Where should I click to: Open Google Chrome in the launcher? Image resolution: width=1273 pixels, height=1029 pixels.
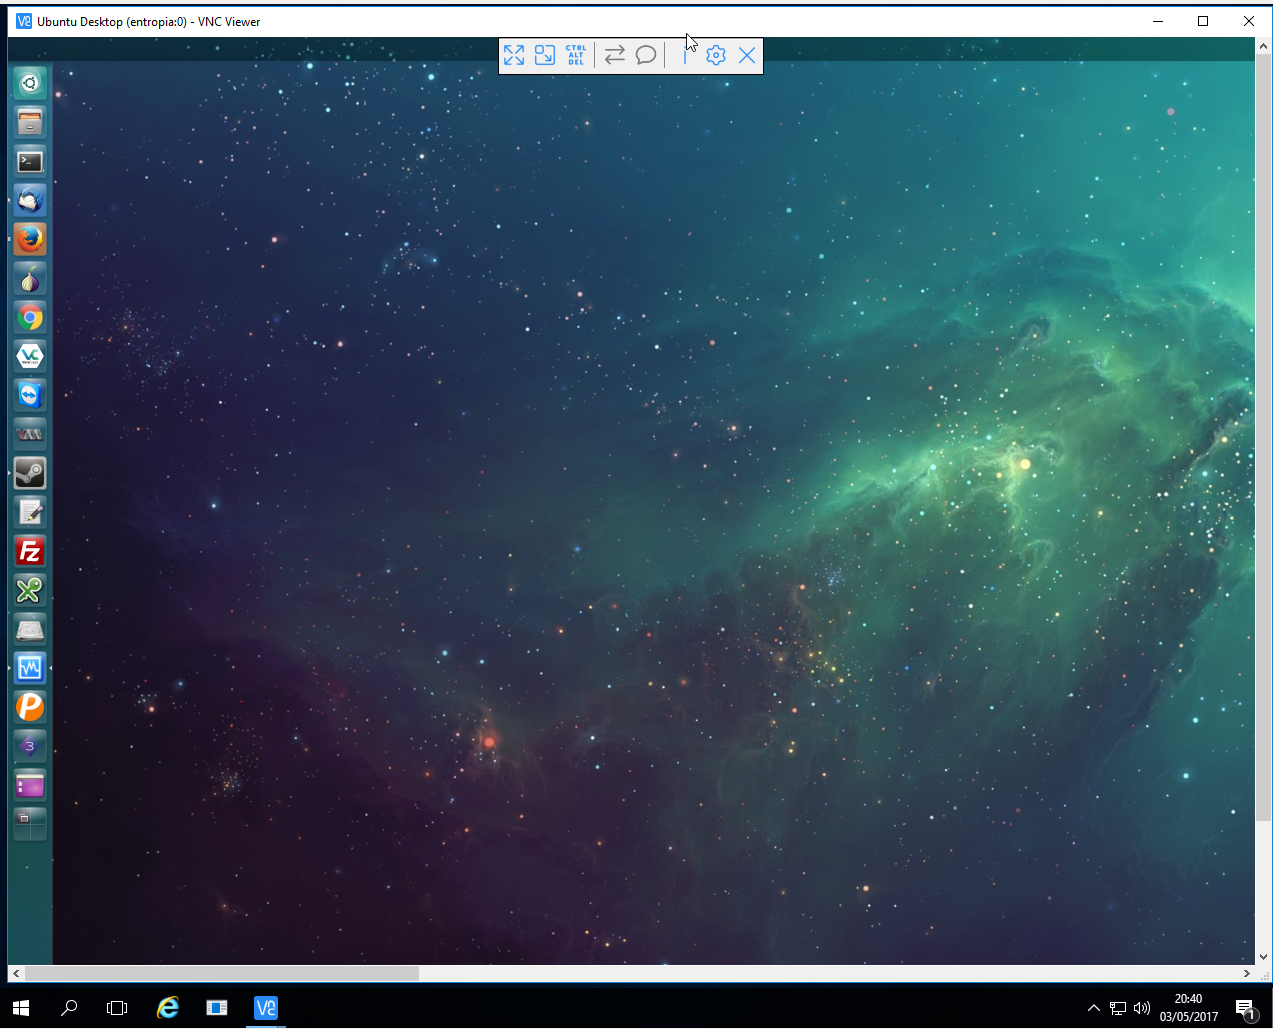tap(30, 317)
